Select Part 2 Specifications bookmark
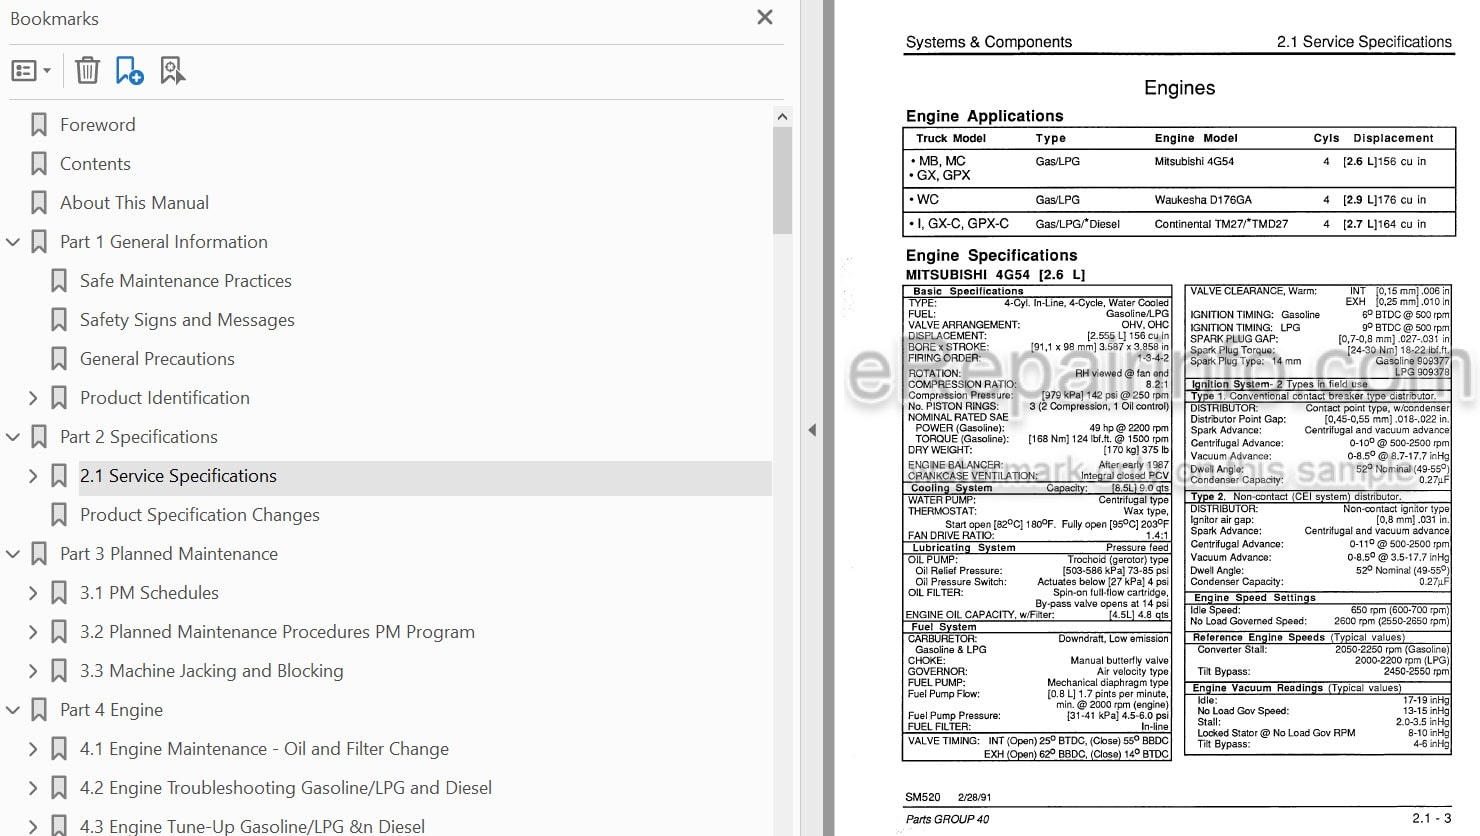Screen dimensions: 1480x836 [x=139, y=437]
